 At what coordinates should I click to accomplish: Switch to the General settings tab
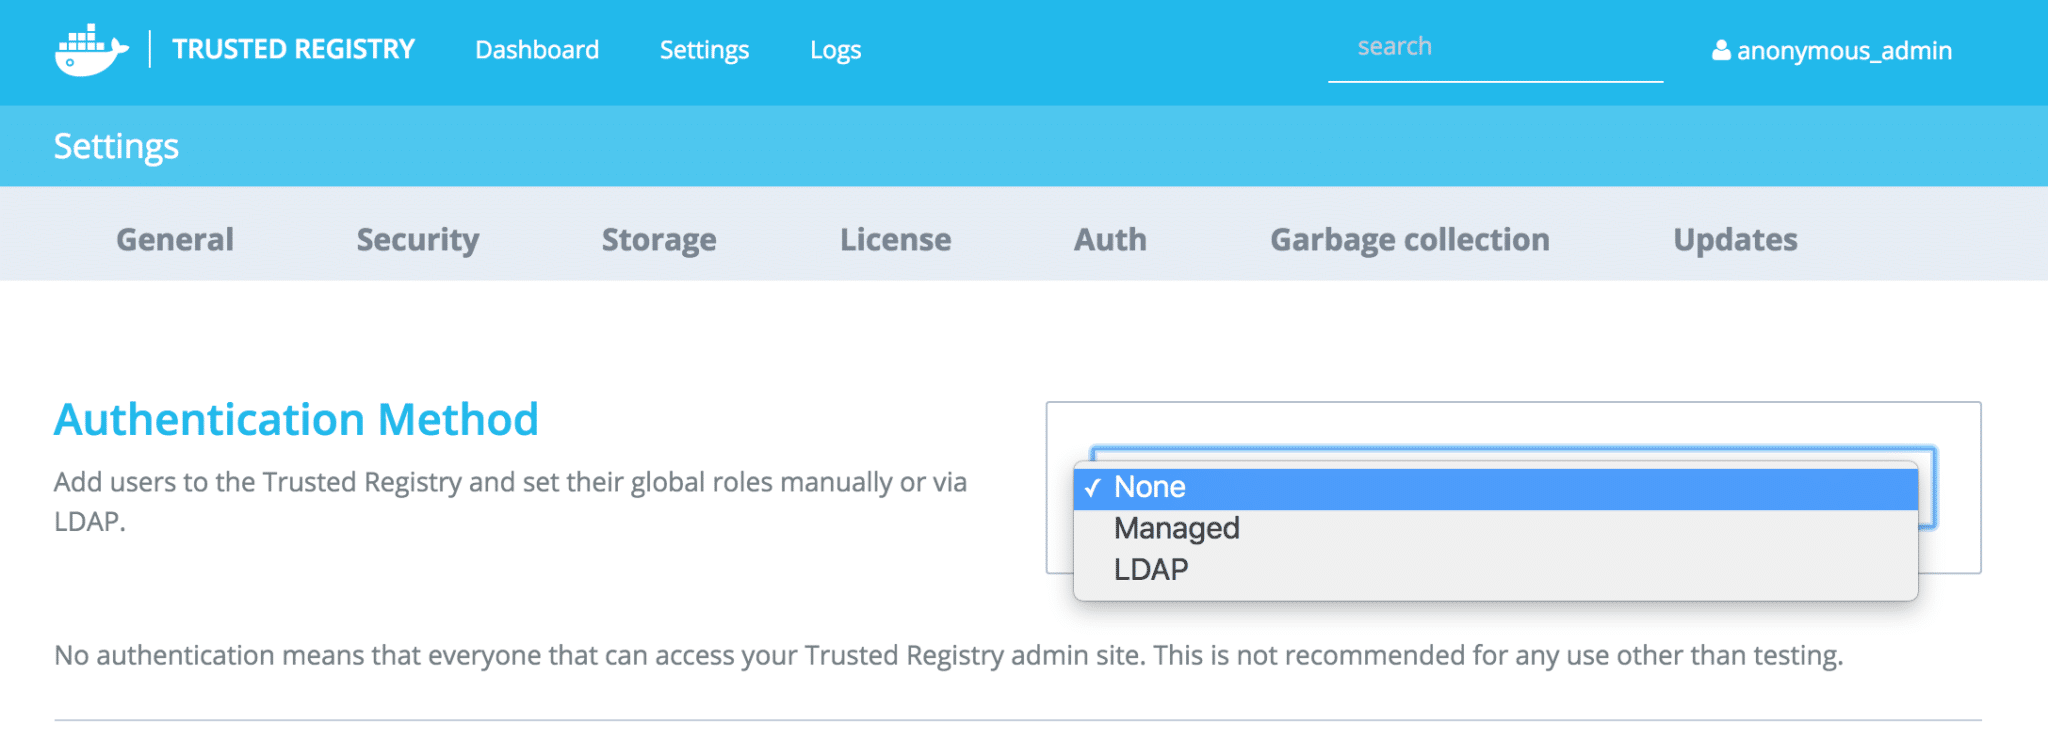click(175, 240)
